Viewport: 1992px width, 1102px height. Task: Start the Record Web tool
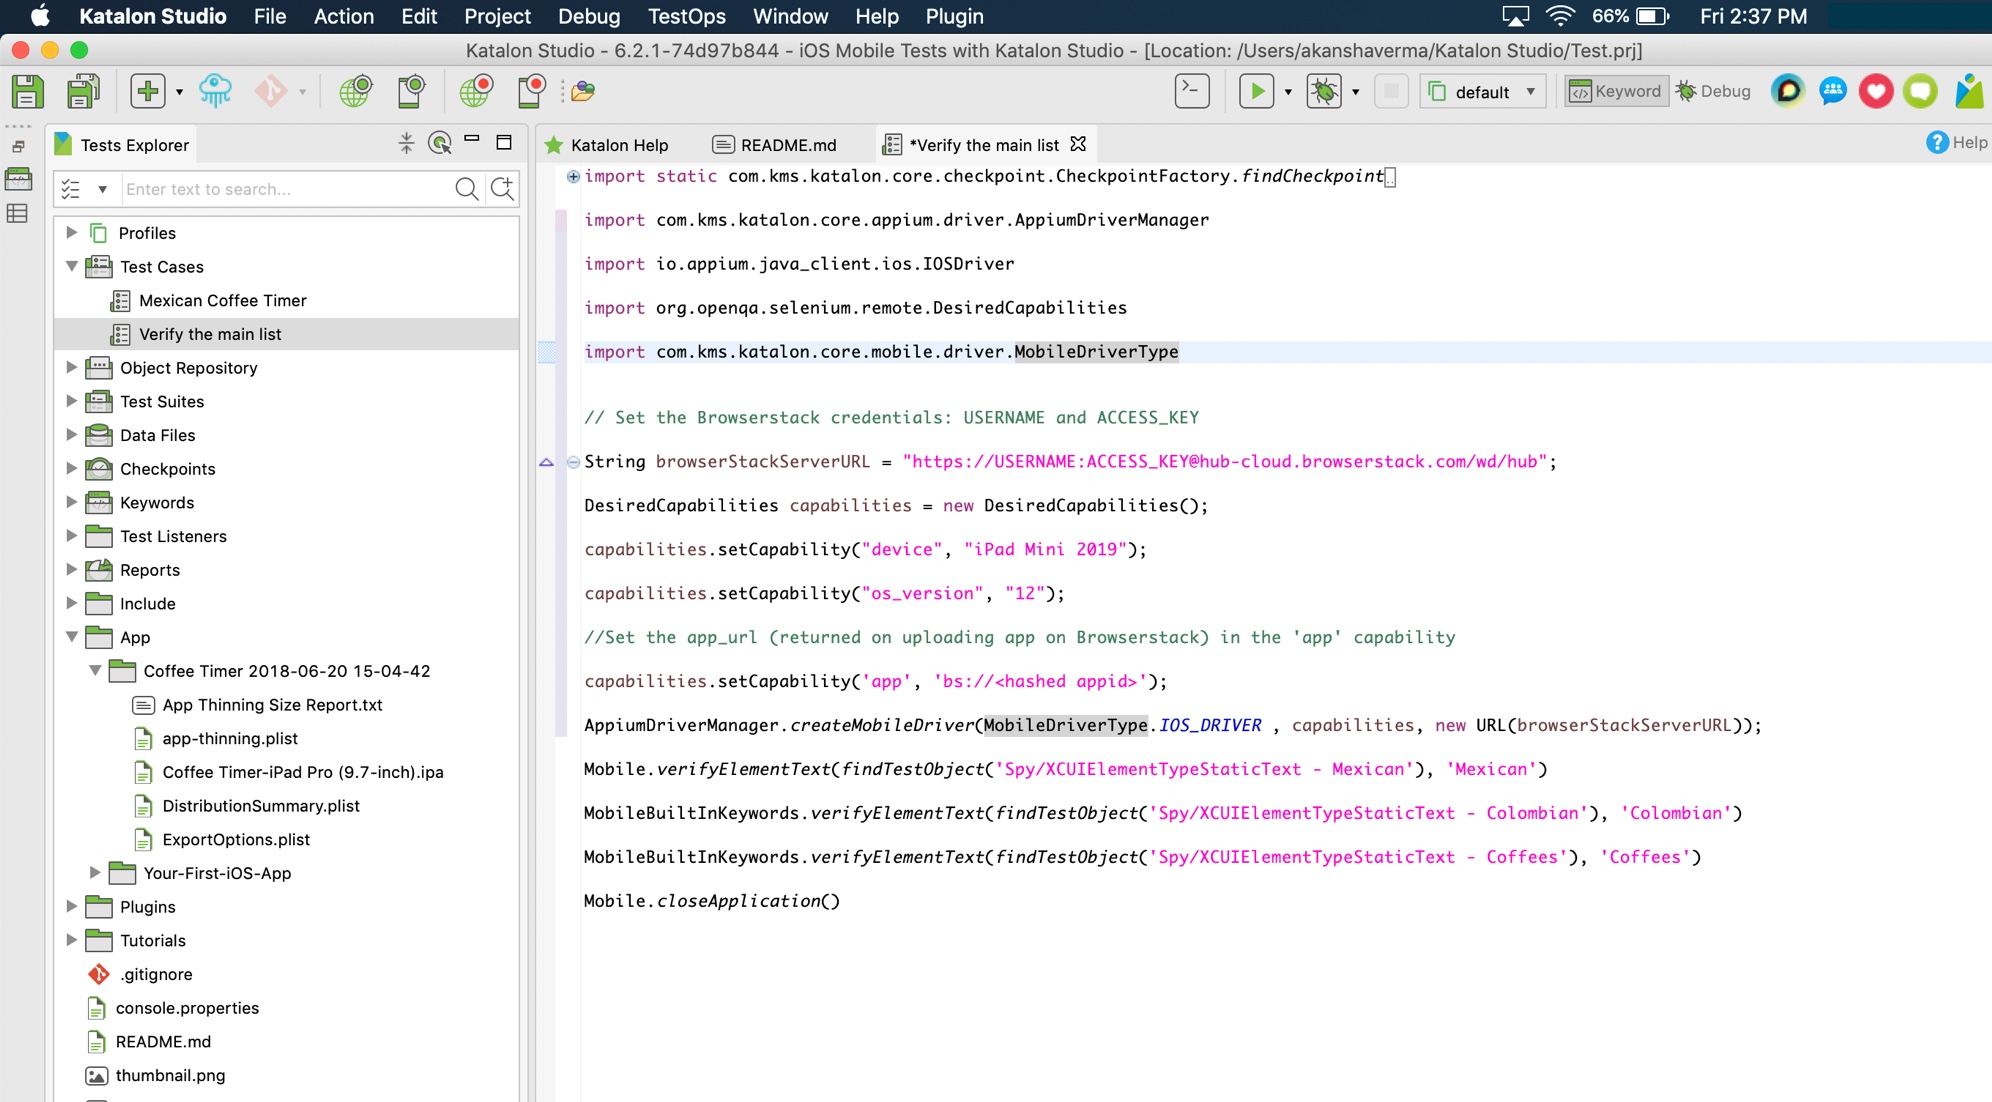(477, 91)
